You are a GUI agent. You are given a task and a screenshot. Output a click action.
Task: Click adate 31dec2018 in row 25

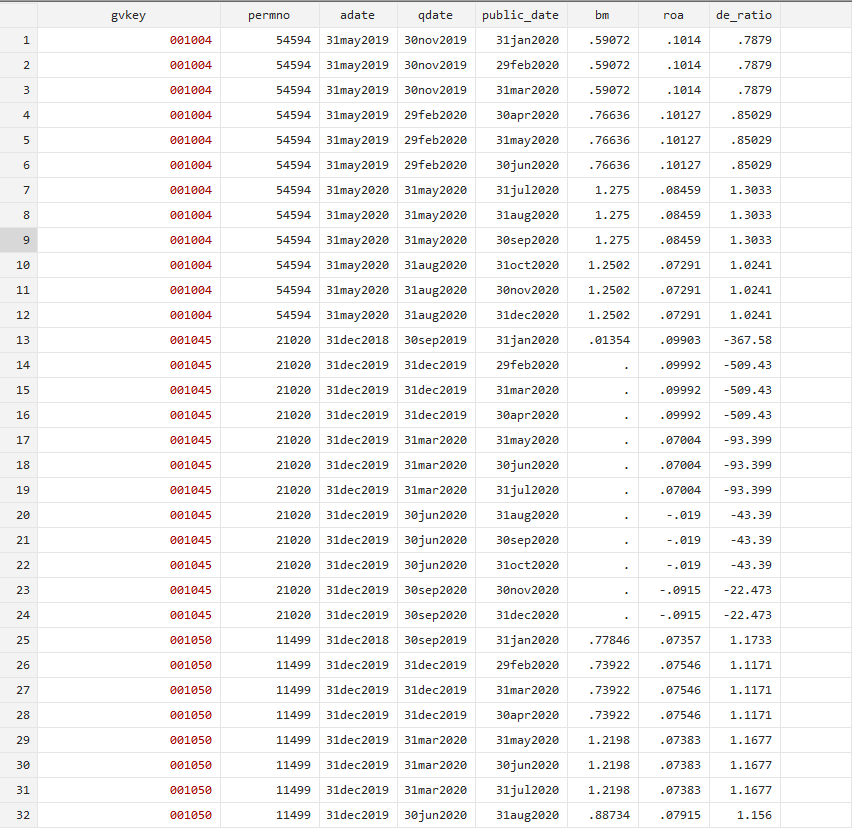358,640
